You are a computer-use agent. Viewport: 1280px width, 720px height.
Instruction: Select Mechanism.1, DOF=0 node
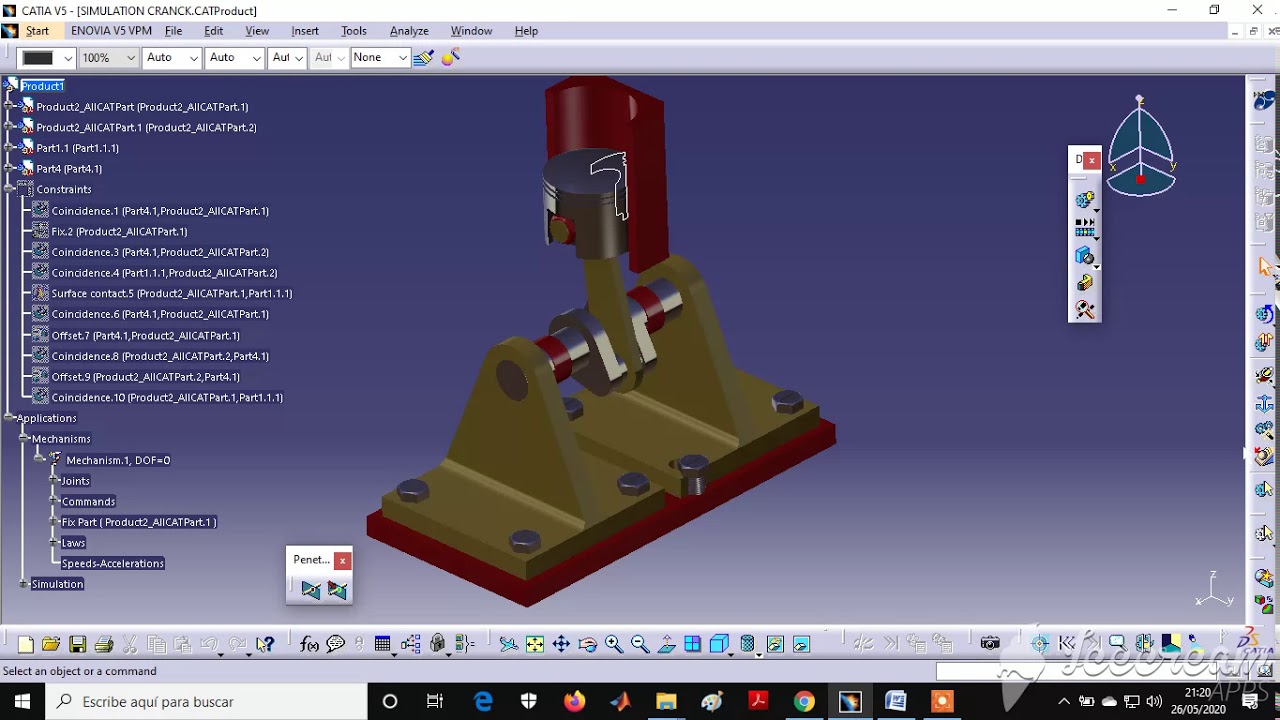[118, 460]
